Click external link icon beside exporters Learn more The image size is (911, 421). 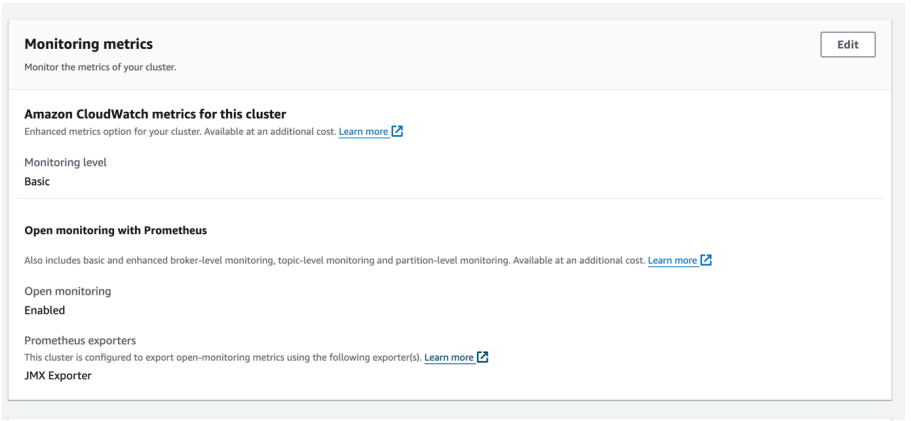click(x=482, y=357)
